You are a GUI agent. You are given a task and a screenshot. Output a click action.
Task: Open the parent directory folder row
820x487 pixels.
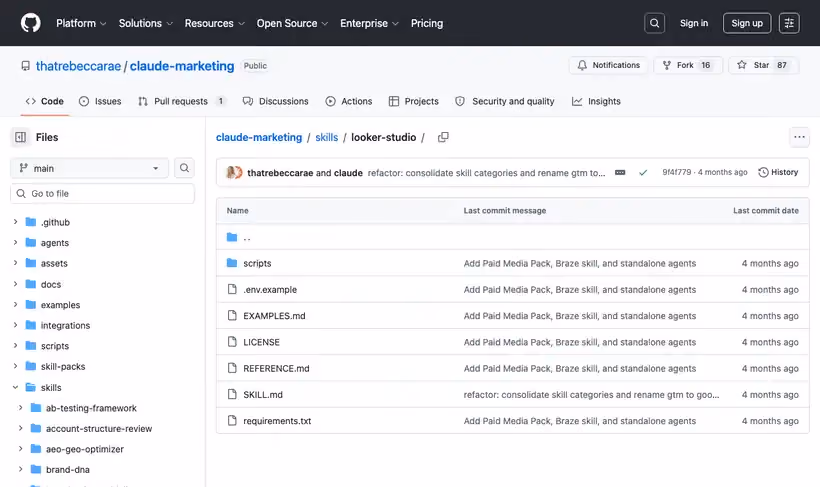512,237
